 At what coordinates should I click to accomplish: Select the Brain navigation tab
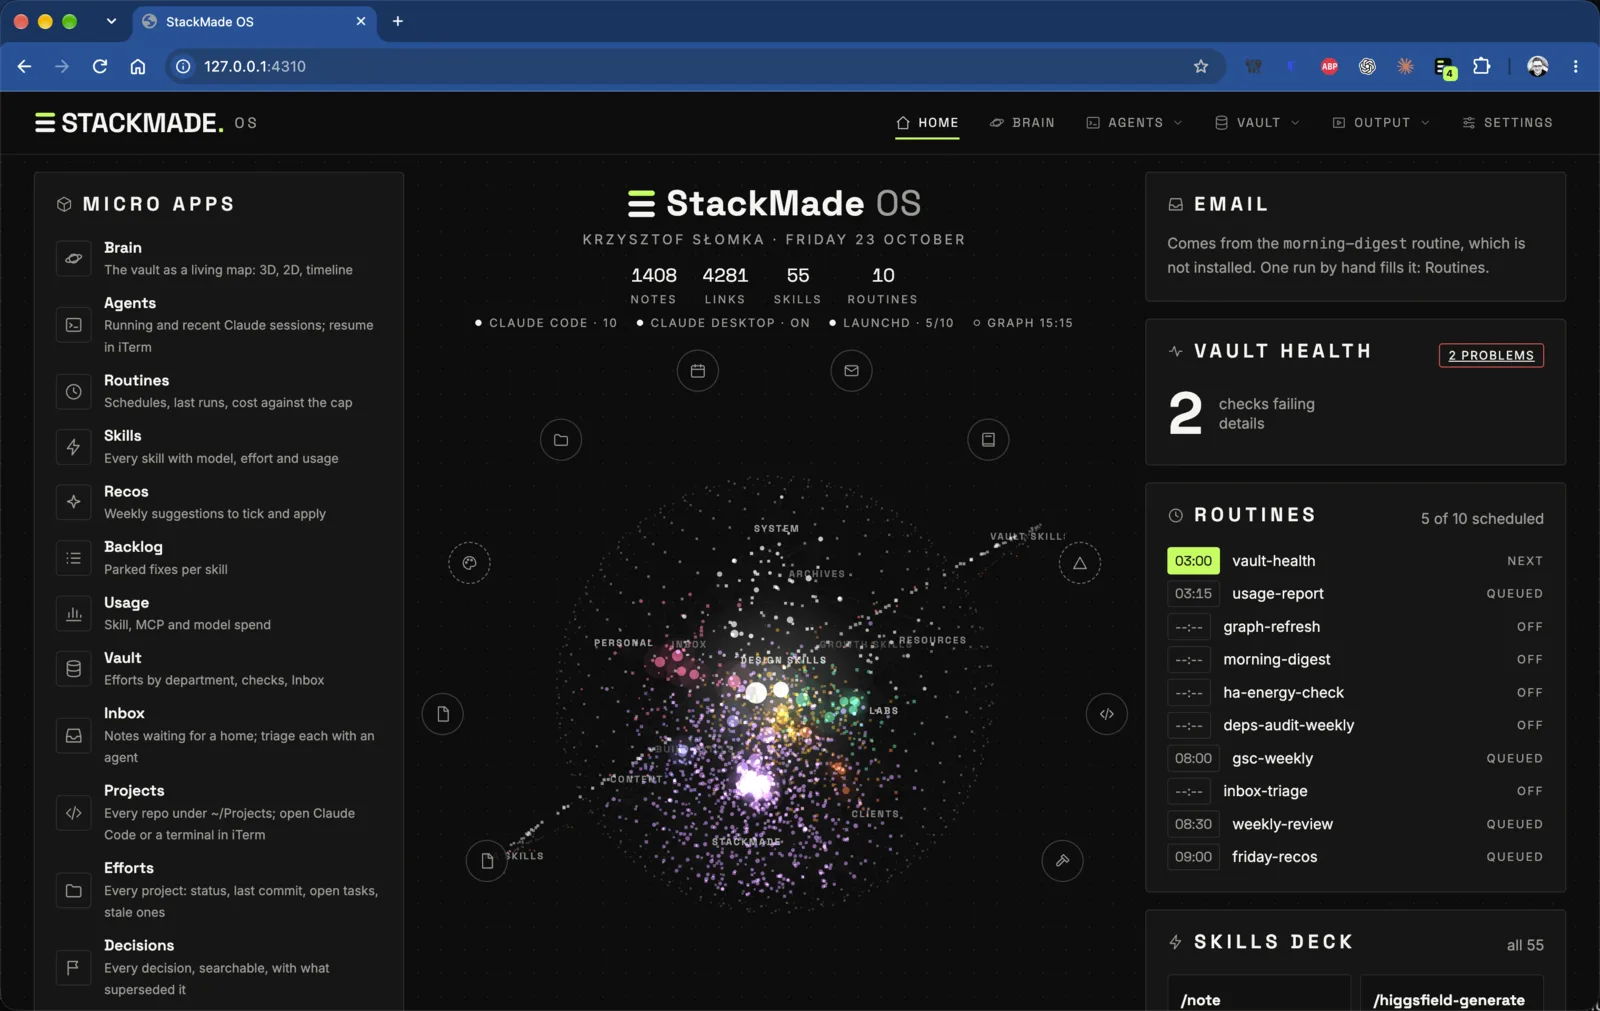tap(1022, 123)
